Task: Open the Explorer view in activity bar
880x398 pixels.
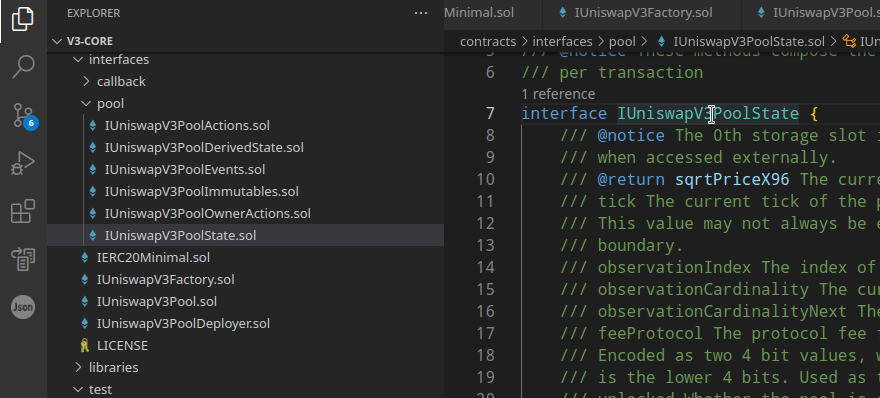Action: [x=23, y=20]
